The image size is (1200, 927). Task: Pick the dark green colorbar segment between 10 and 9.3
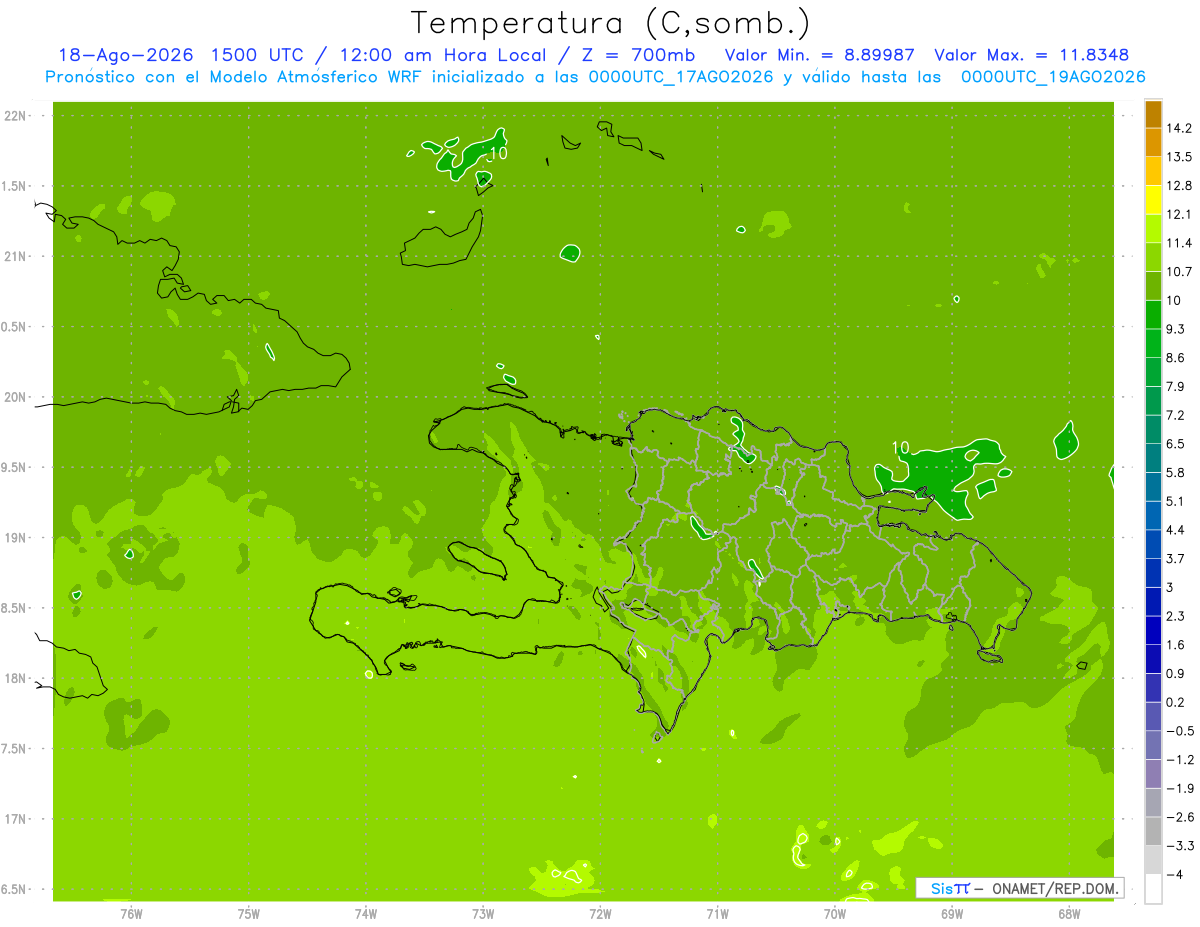[1153, 315]
